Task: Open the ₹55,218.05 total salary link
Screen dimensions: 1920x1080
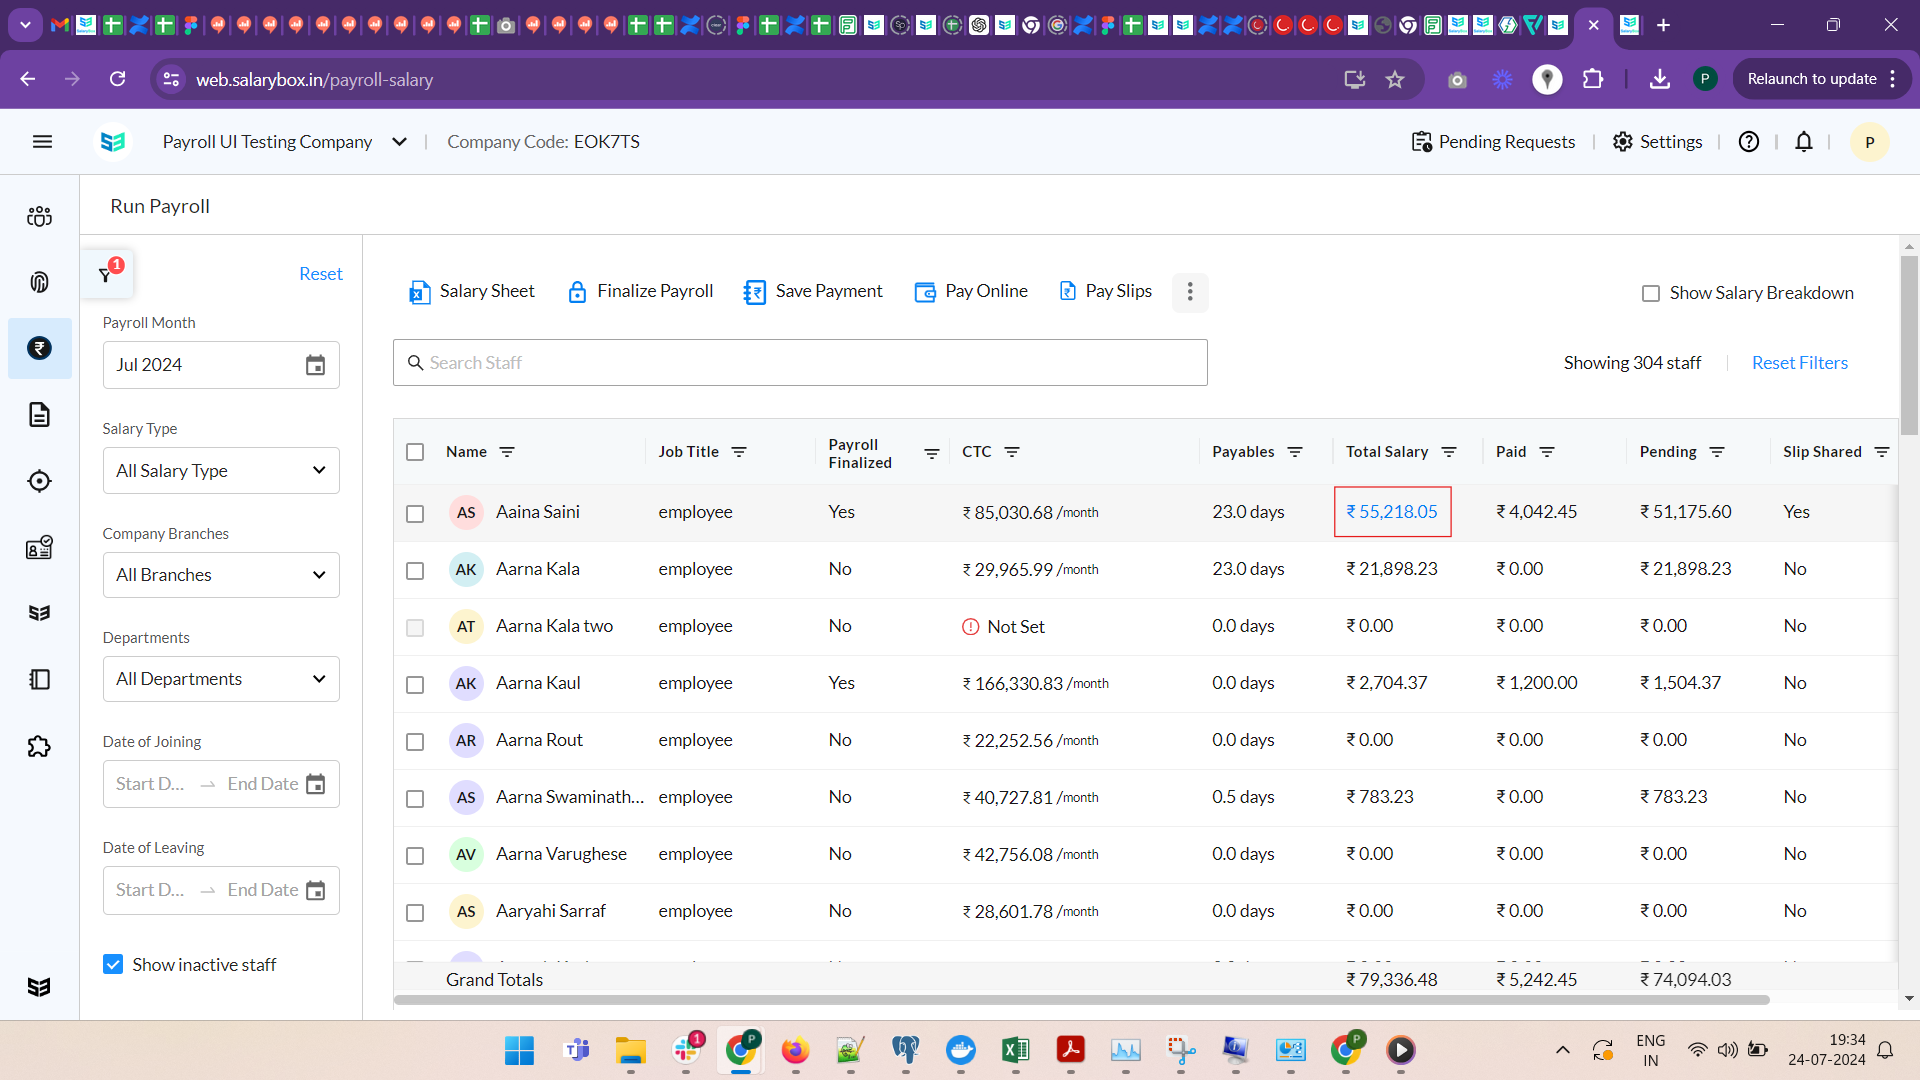Action: [x=1392, y=512]
